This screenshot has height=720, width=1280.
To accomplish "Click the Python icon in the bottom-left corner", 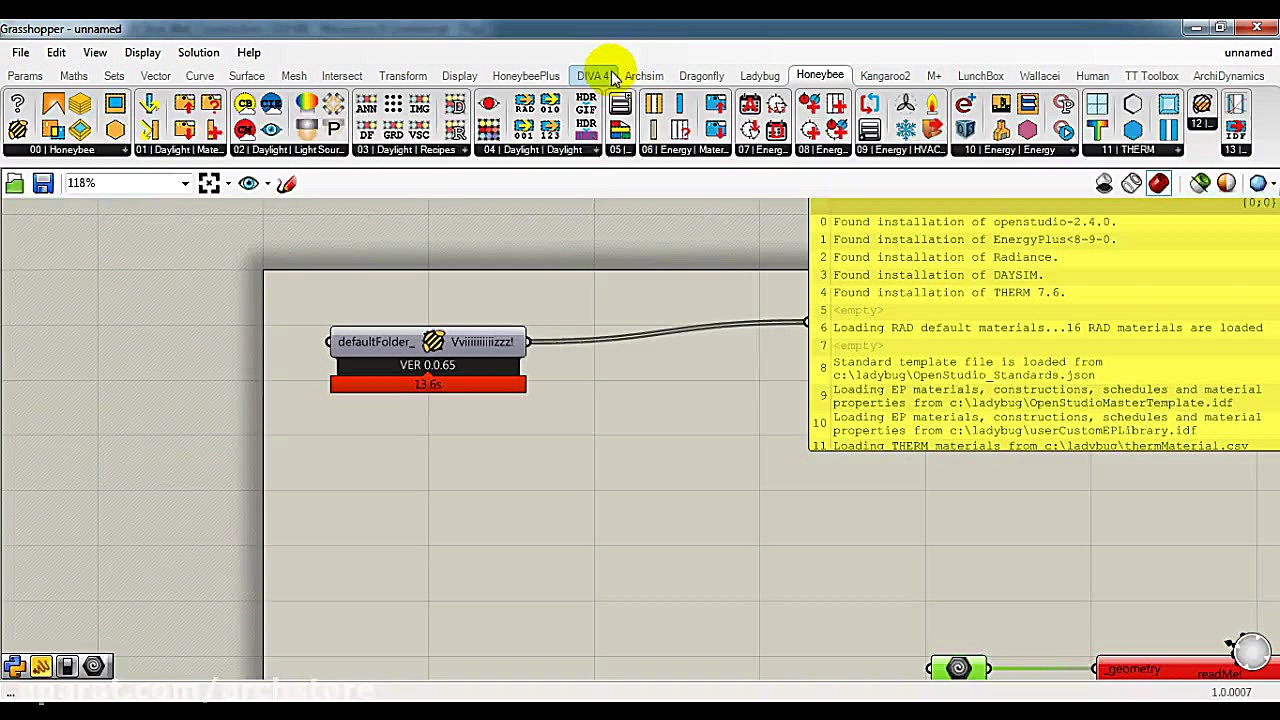I will [14, 666].
